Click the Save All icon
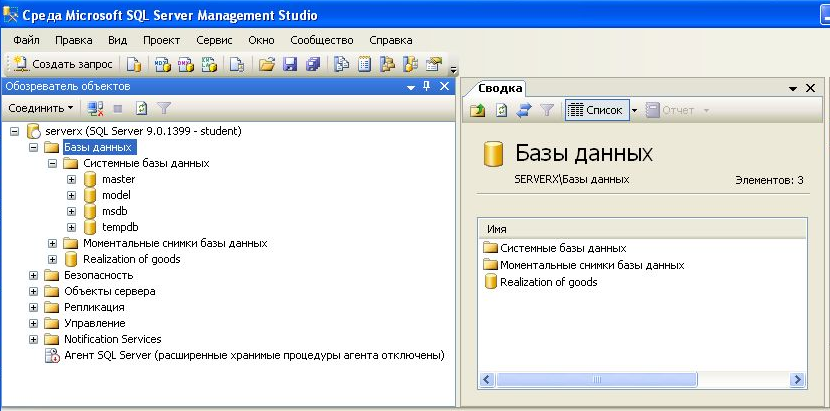Viewport: 830px width, 411px height. 313,65
